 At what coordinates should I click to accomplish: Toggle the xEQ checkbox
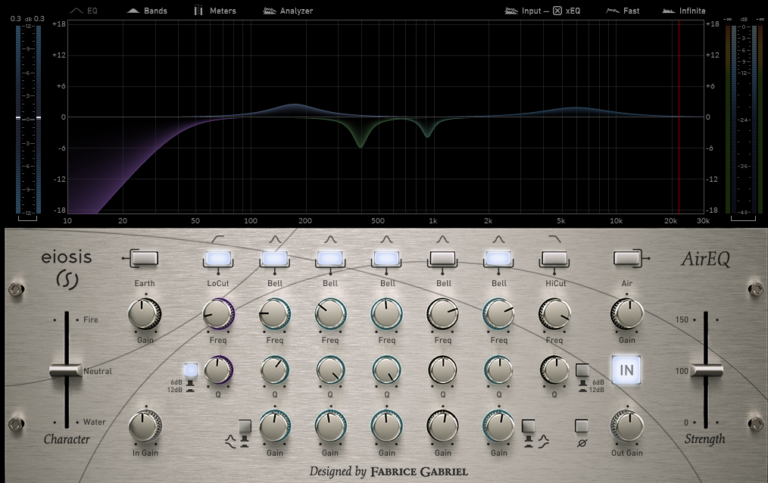[x=557, y=10]
